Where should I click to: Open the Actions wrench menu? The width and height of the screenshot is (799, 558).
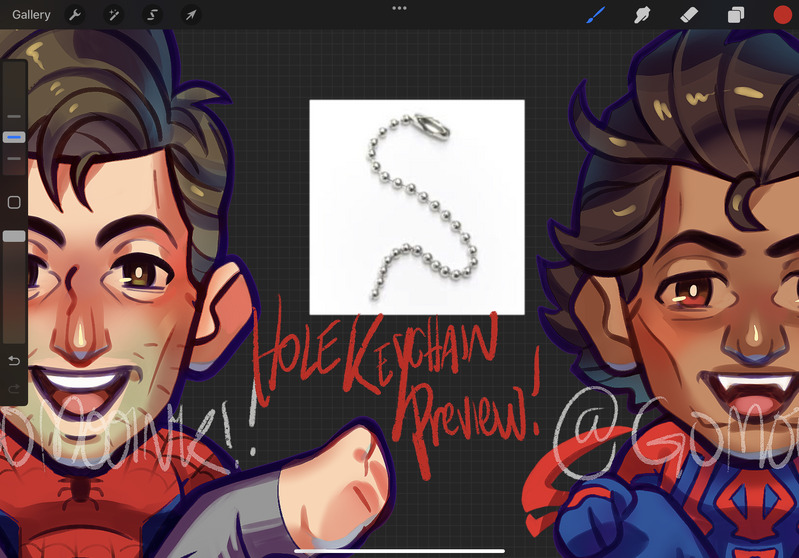[75, 15]
